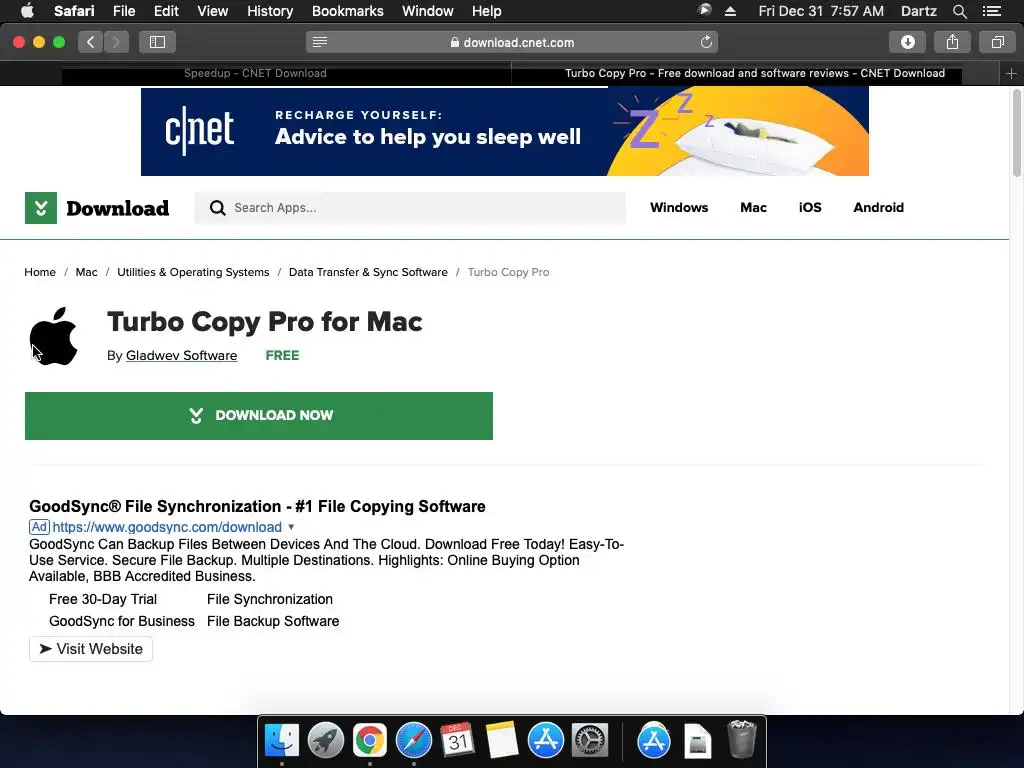Go to the Mac category in nav
The width and height of the screenshot is (1024, 768).
[753, 208]
